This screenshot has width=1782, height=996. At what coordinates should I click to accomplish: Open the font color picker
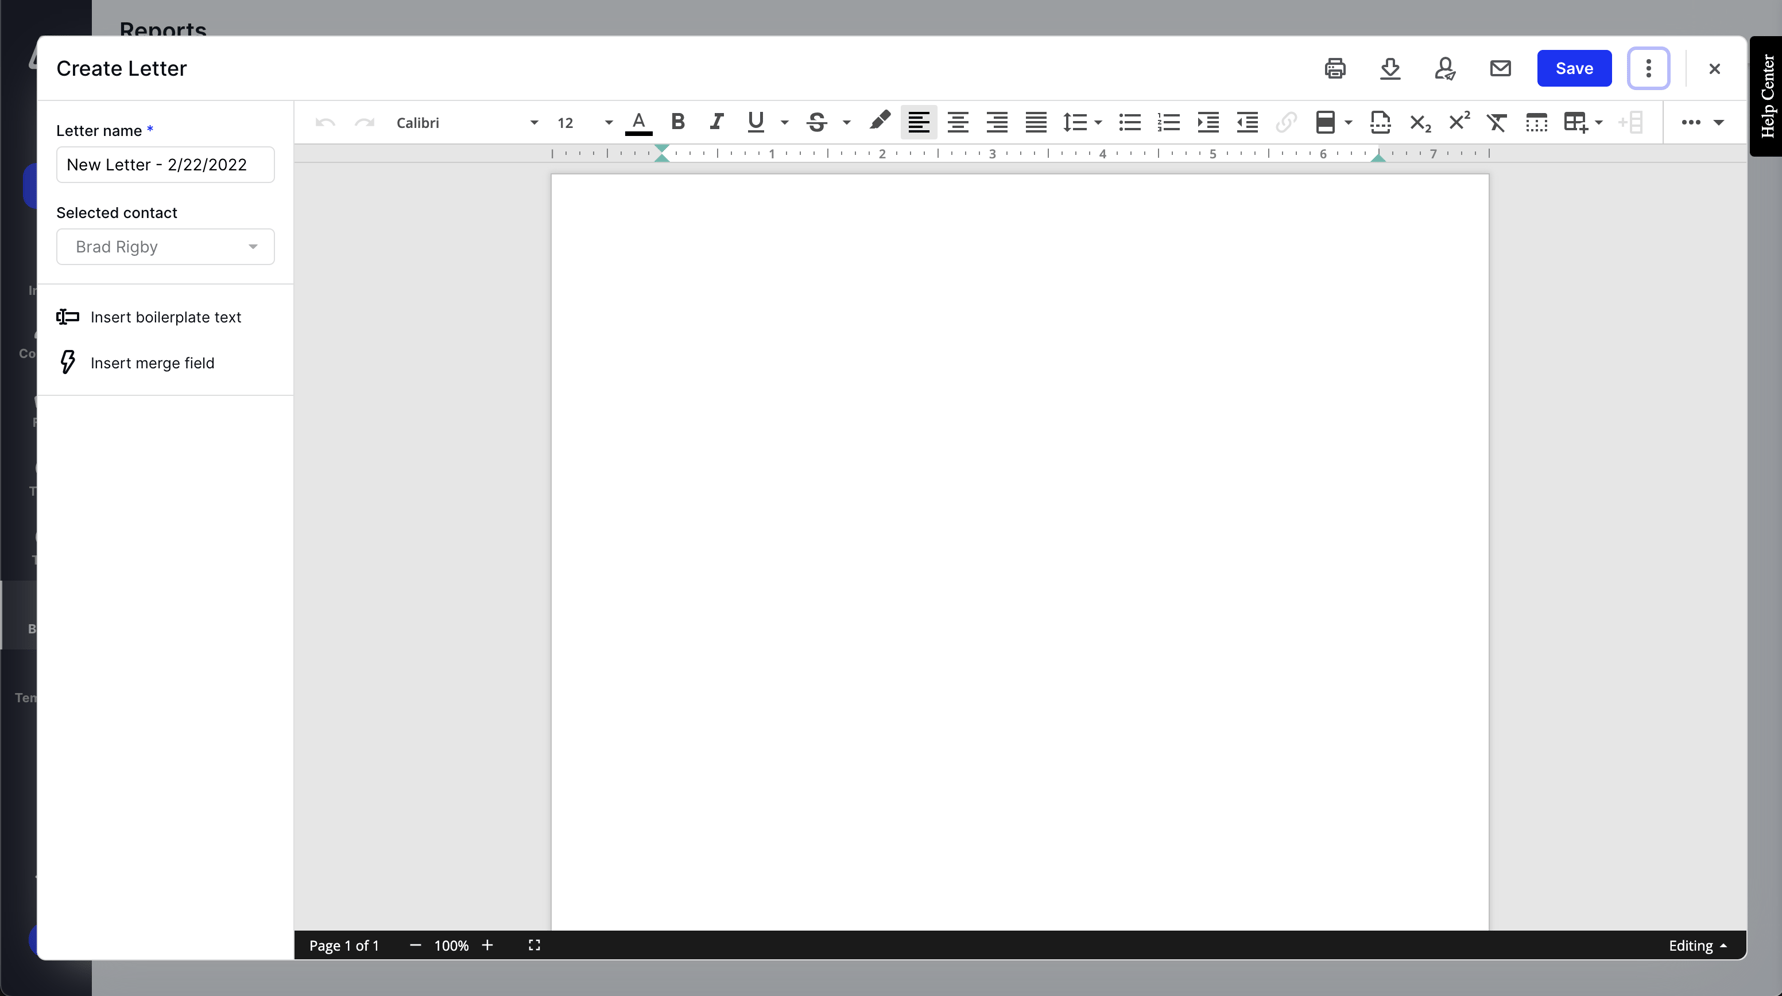click(638, 122)
